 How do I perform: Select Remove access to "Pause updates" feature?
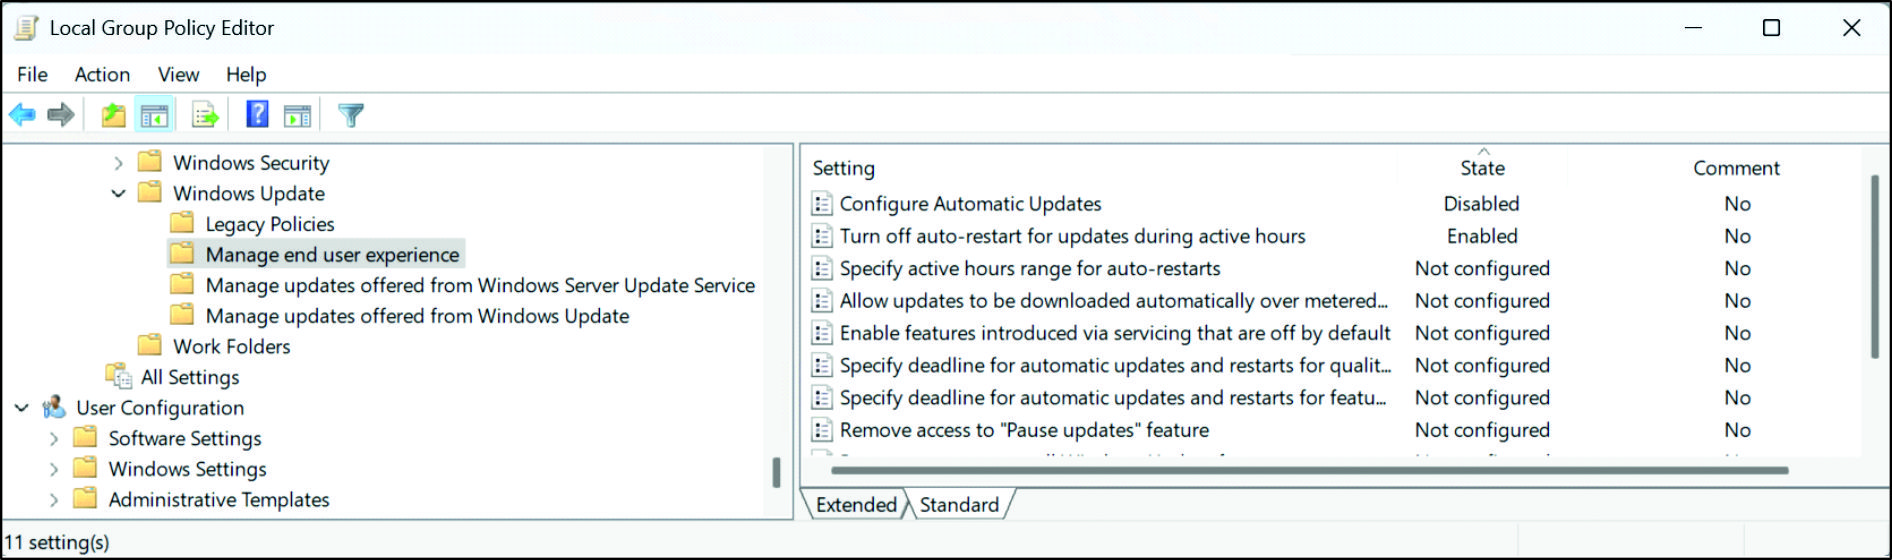(x=1024, y=430)
